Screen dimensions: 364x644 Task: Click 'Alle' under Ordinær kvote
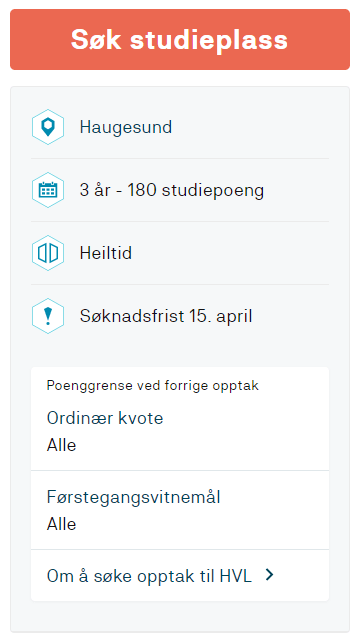pyautogui.click(x=61, y=445)
